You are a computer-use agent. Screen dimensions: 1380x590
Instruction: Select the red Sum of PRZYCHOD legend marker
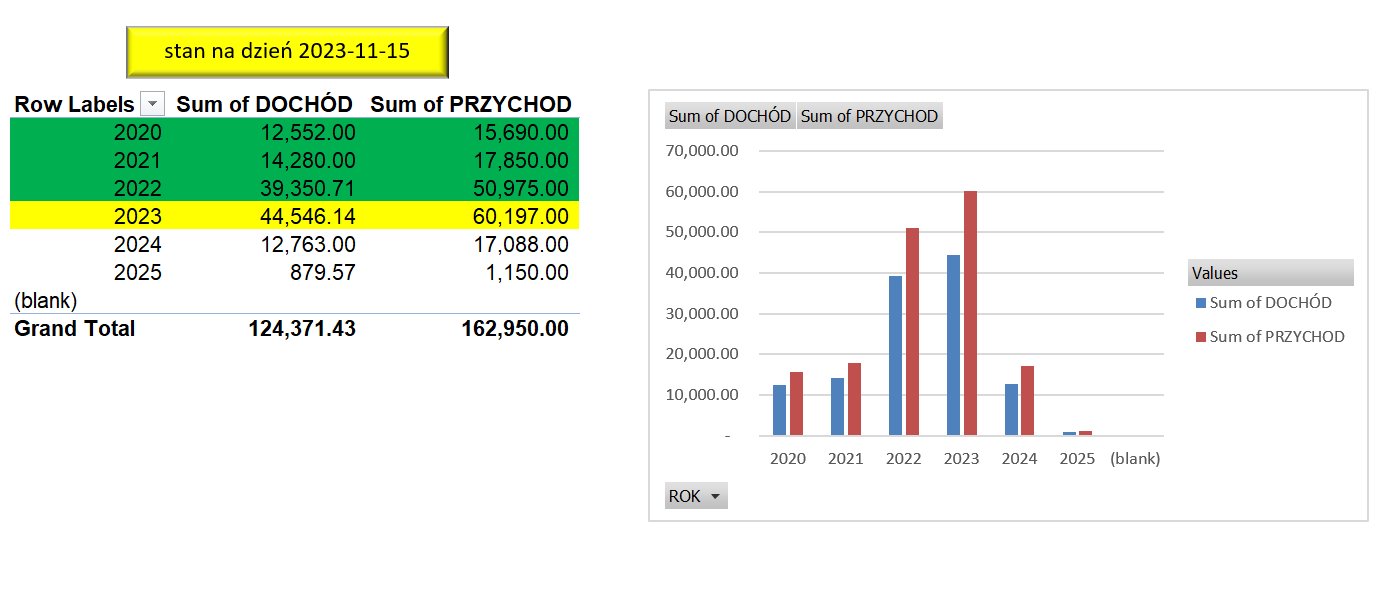tap(1201, 337)
